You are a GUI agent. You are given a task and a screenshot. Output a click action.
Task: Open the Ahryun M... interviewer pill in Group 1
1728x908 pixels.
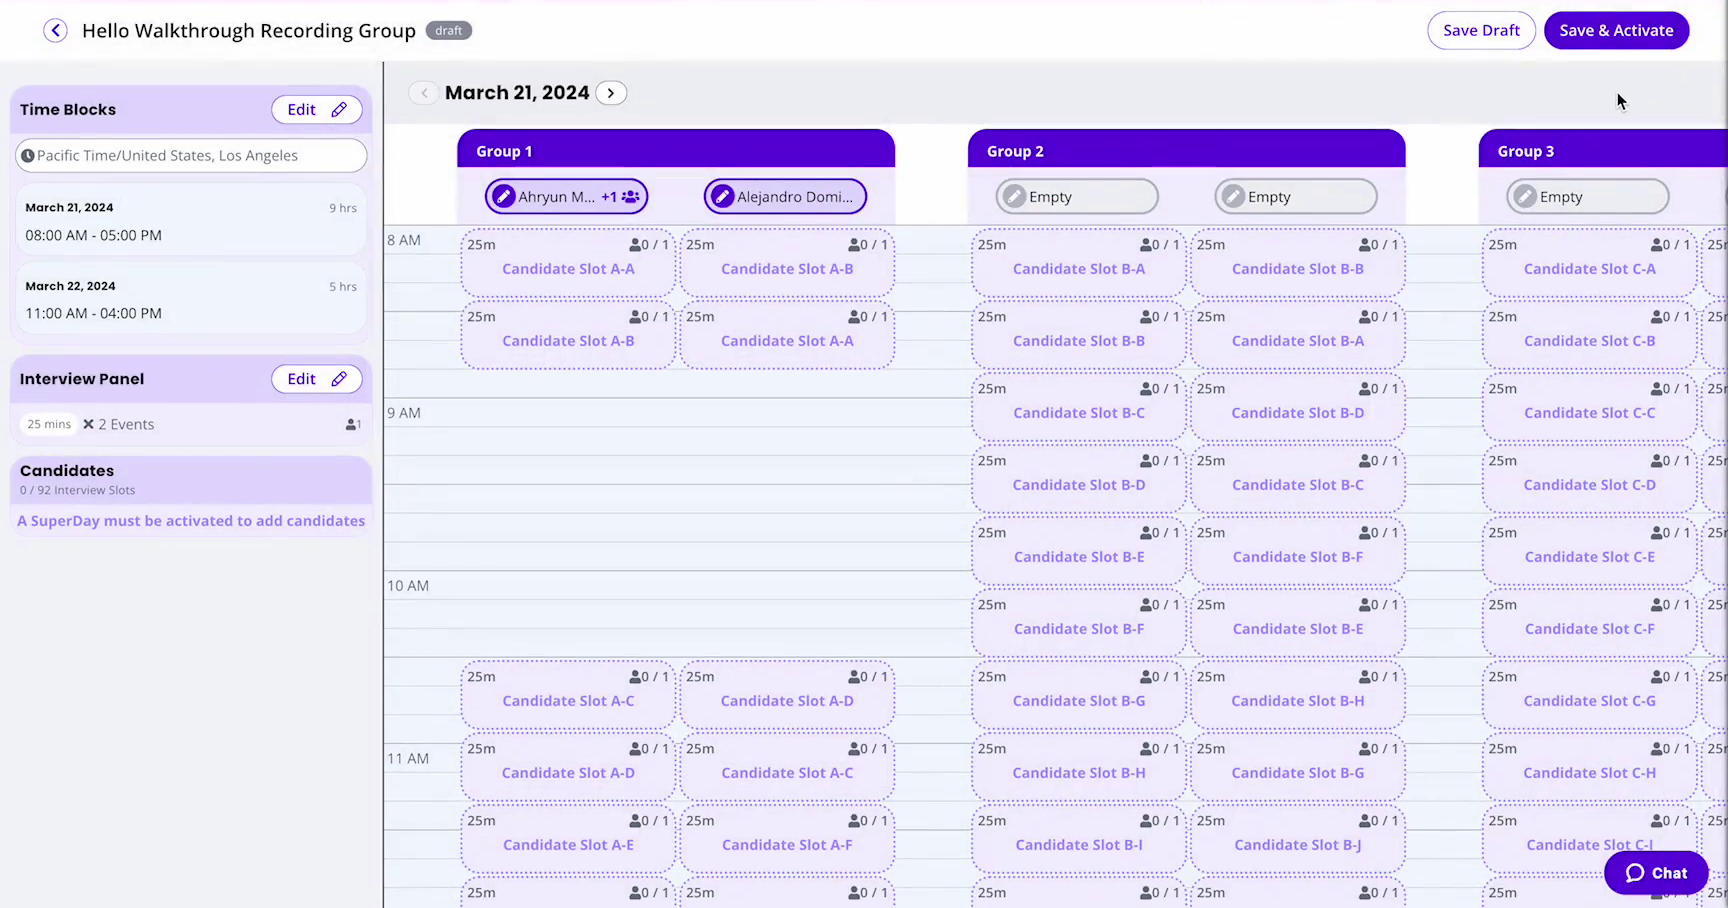click(x=567, y=197)
